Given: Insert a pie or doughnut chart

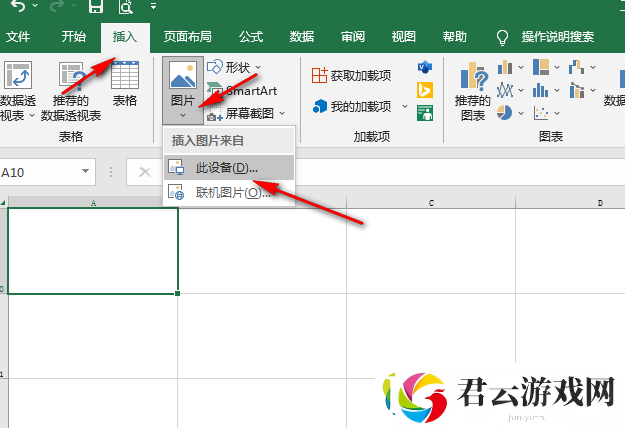Looking at the screenshot, I should pos(505,113).
